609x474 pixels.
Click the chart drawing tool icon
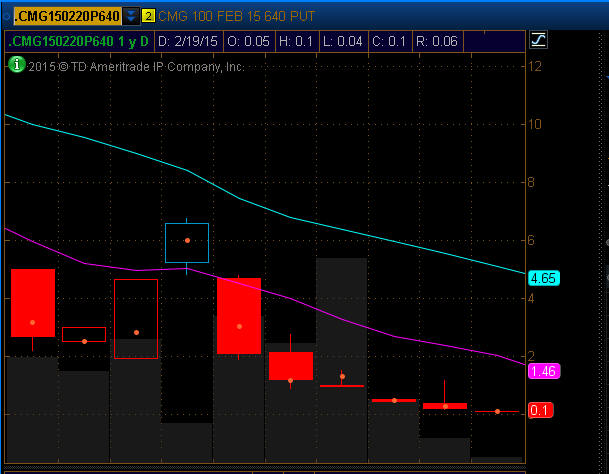click(x=538, y=40)
